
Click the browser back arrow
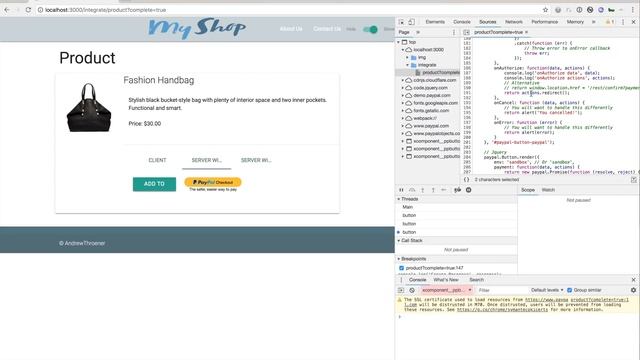pyautogui.click(x=7, y=10)
